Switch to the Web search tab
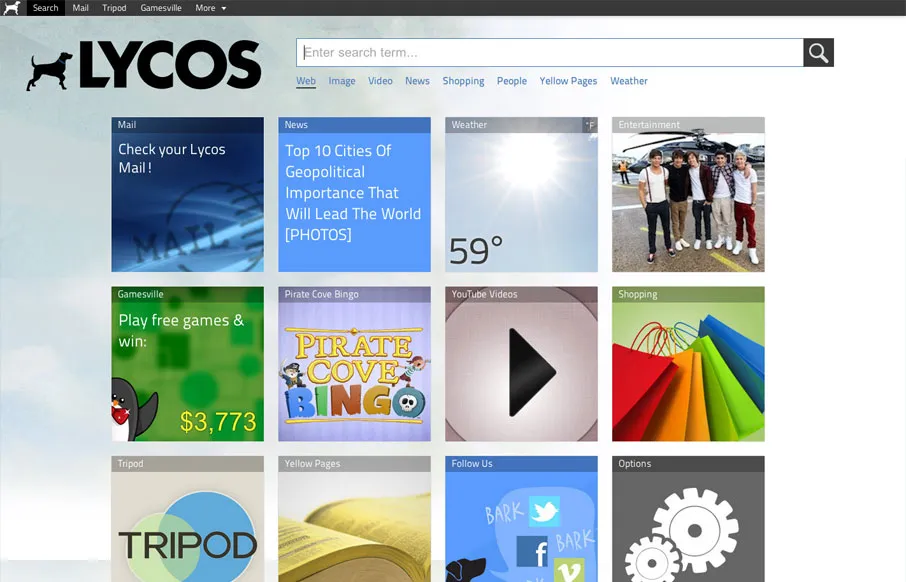Screen dimensions: 906x582 point(306,81)
